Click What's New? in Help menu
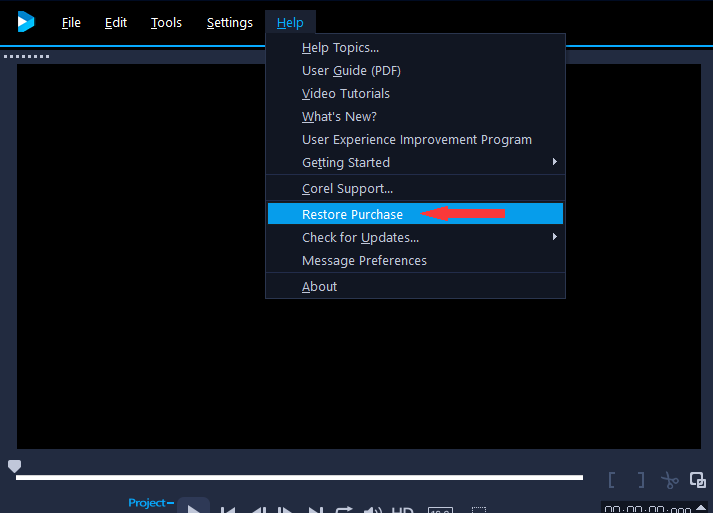Viewport: 713px width, 513px height. tap(415, 116)
